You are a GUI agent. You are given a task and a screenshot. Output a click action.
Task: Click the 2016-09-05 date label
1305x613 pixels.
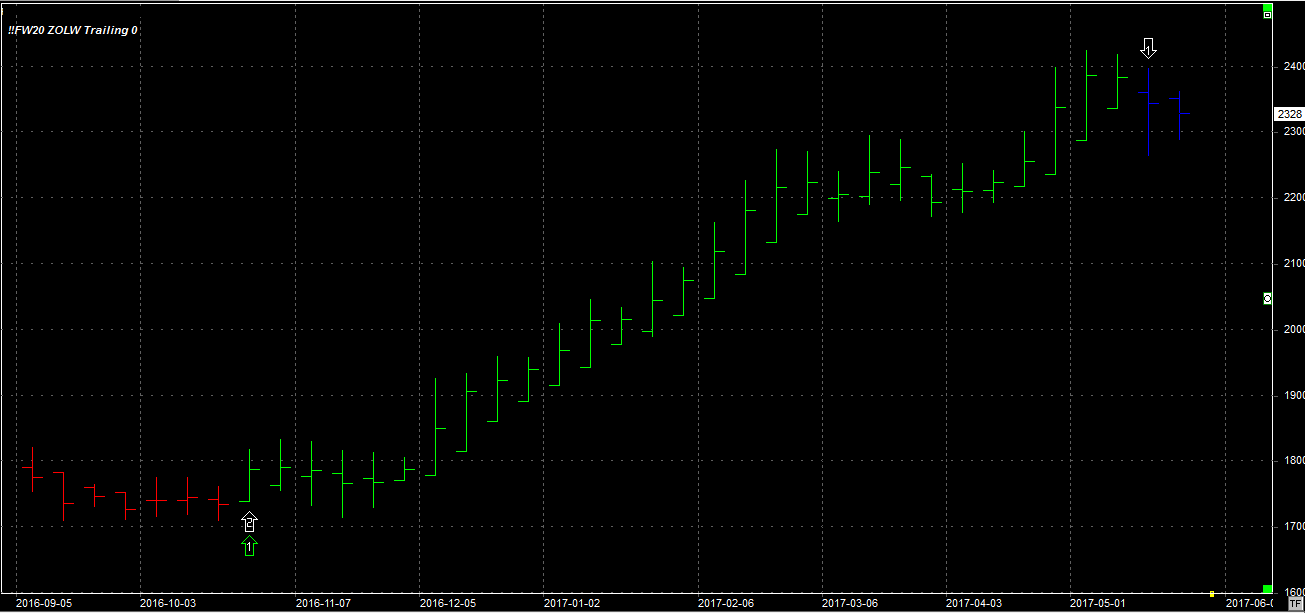tap(44, 603)
